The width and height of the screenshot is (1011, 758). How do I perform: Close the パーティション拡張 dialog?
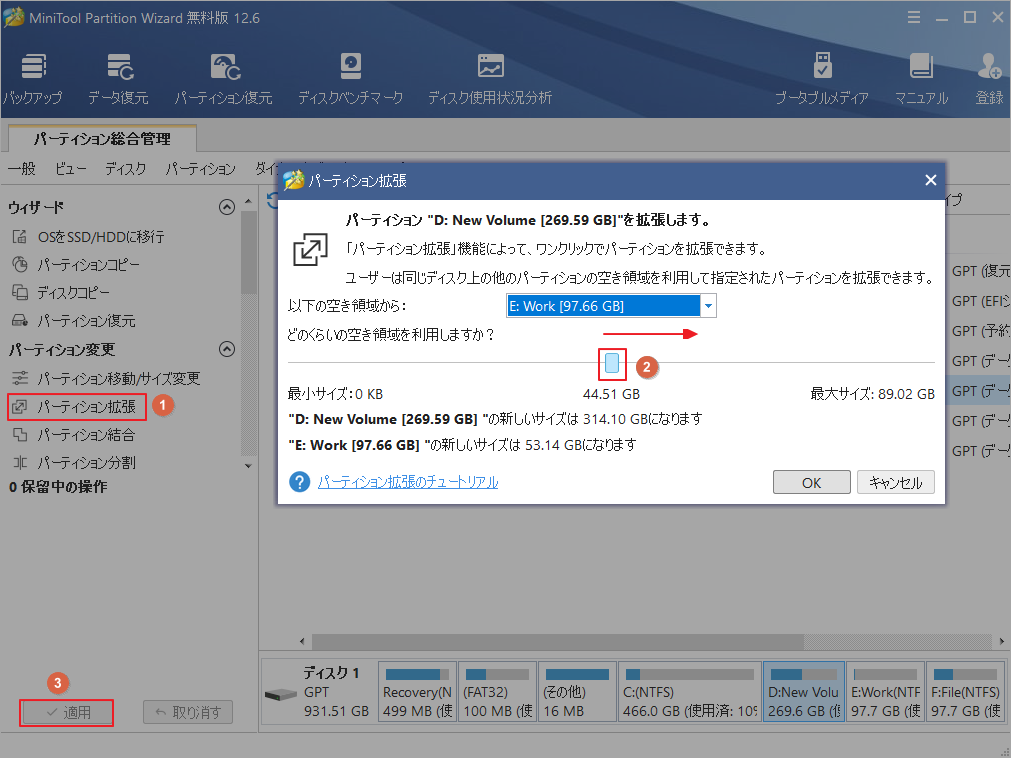tap(930, 180)
